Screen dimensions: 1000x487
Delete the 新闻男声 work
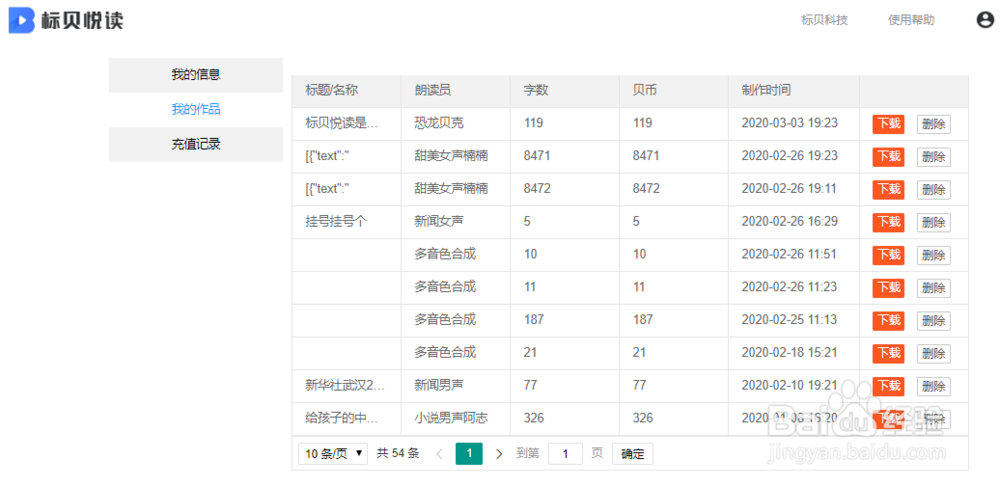pos(933,386)
